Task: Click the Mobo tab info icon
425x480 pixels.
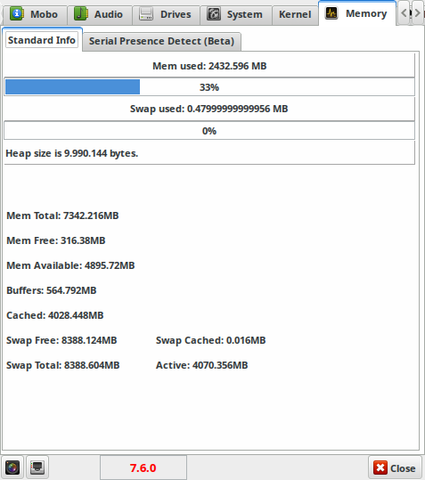Action: point(17,14)
